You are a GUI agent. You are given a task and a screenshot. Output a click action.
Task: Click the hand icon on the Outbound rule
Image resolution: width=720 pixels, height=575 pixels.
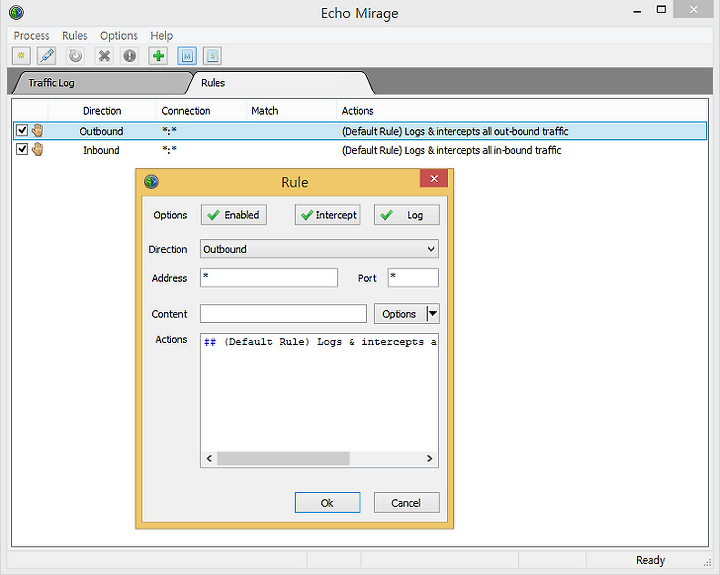pyautogui.click(x=38, y=130)
